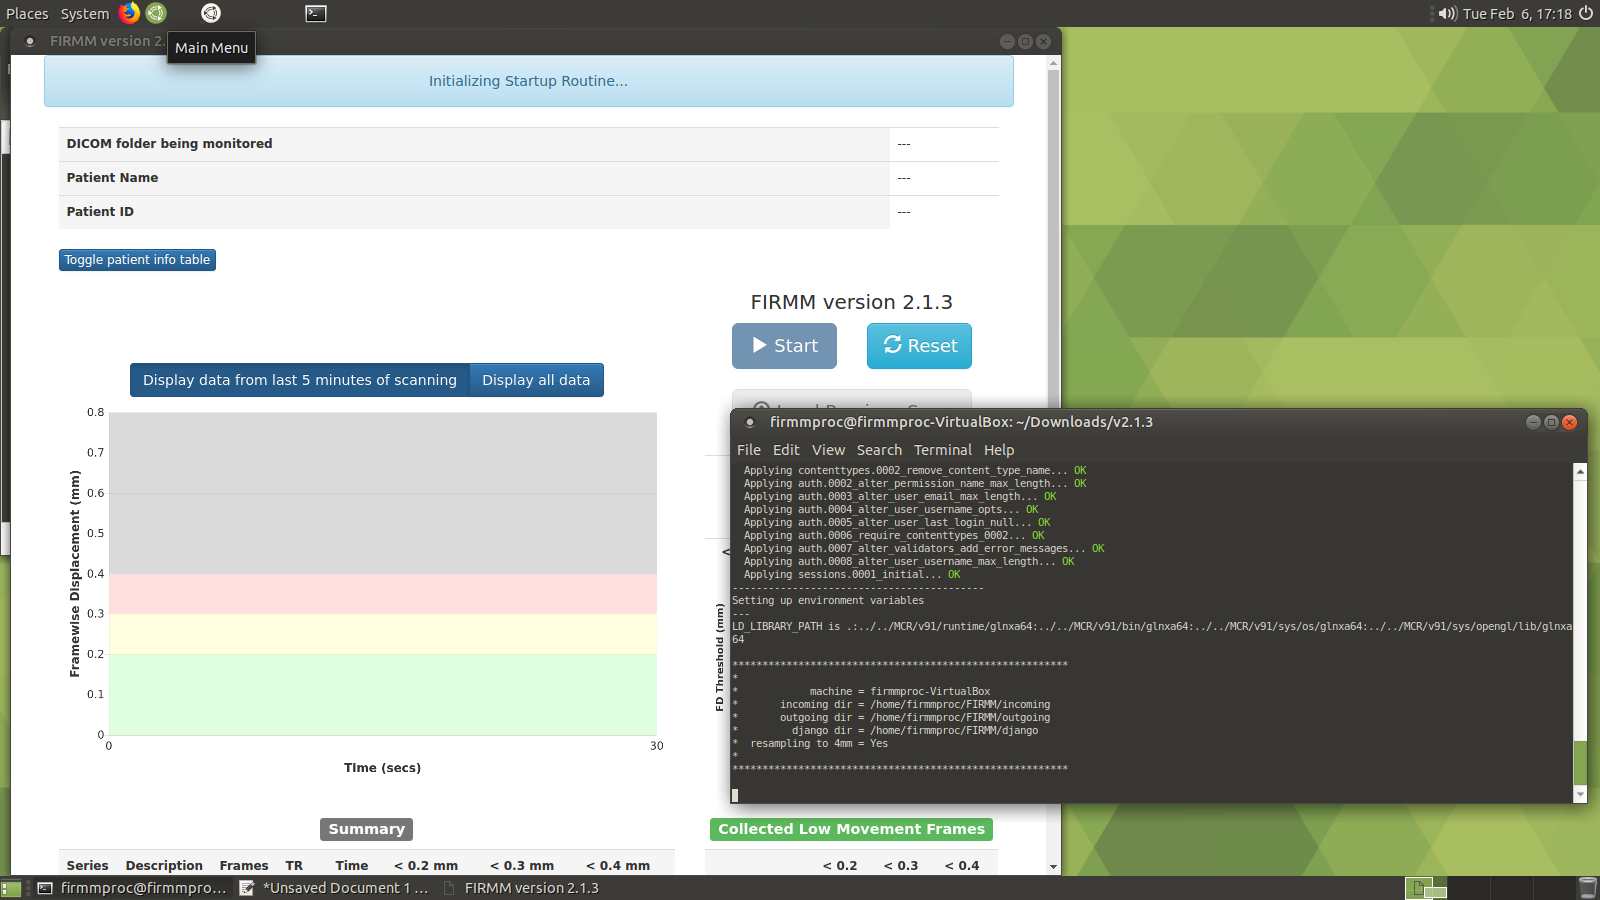Open the terminal launcher in top panel
This screenshot has height=900, width=1600.
click(316, 13)
